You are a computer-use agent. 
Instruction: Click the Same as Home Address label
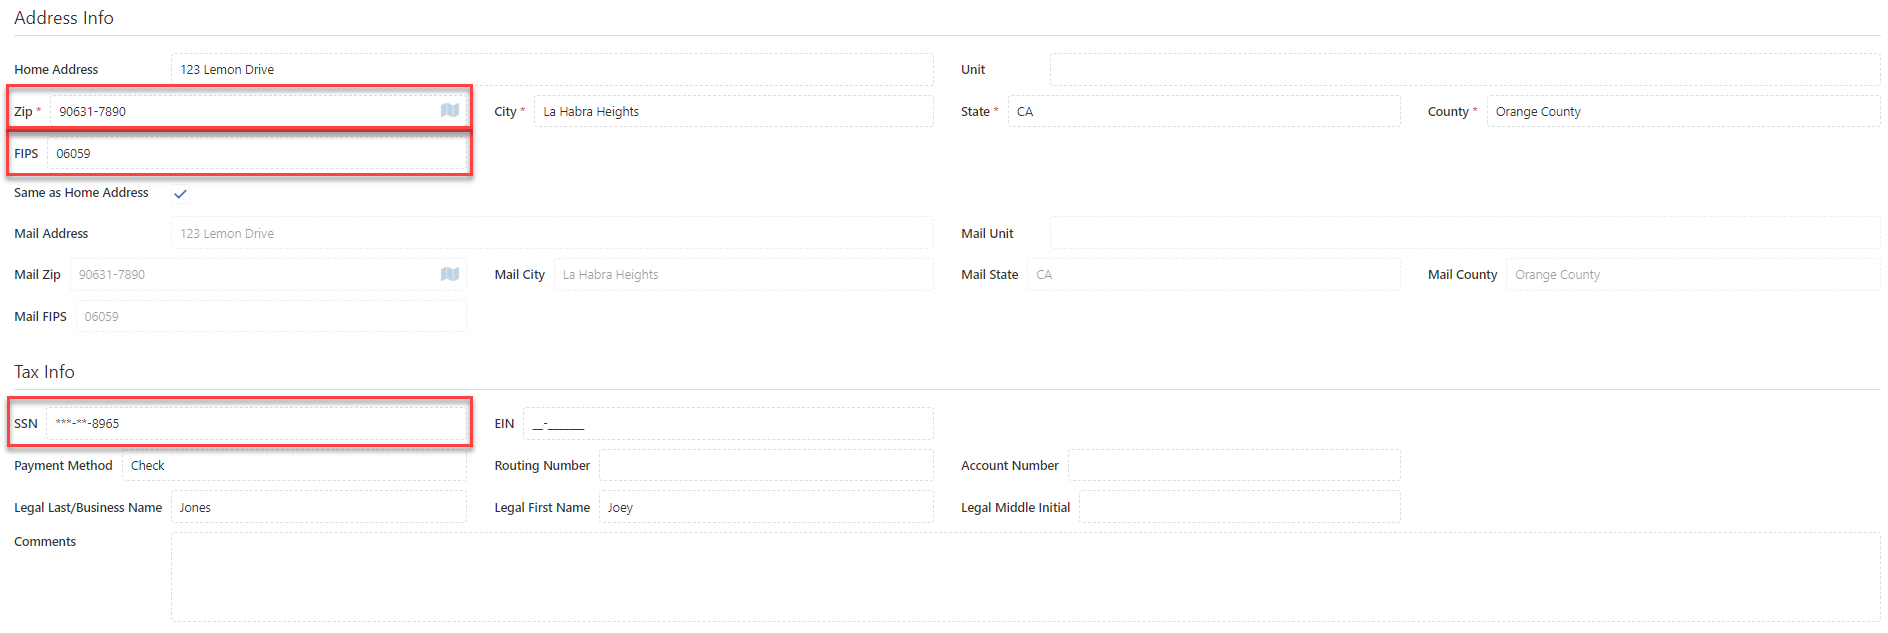coord(81,192)
